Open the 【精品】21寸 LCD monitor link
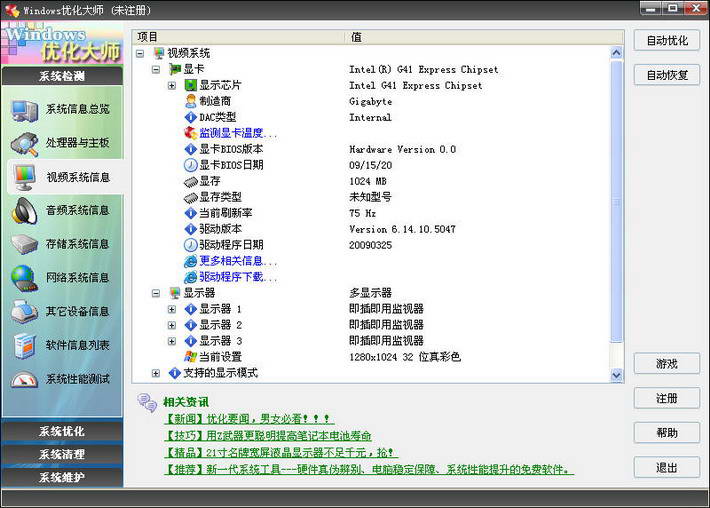Screen dimensions: 710x508 pos(280,452)
